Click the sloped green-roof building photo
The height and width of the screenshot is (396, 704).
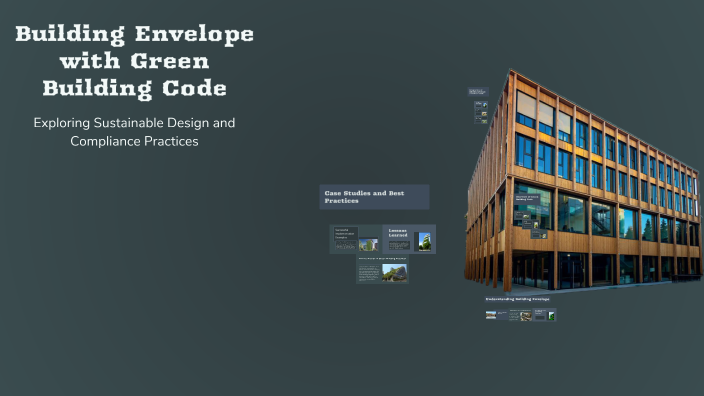[x=394, y=273]
